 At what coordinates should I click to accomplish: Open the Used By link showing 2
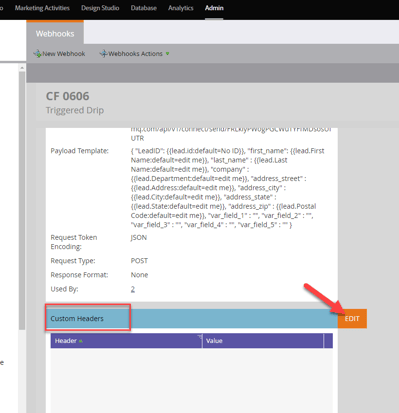(x=133, y=289)
